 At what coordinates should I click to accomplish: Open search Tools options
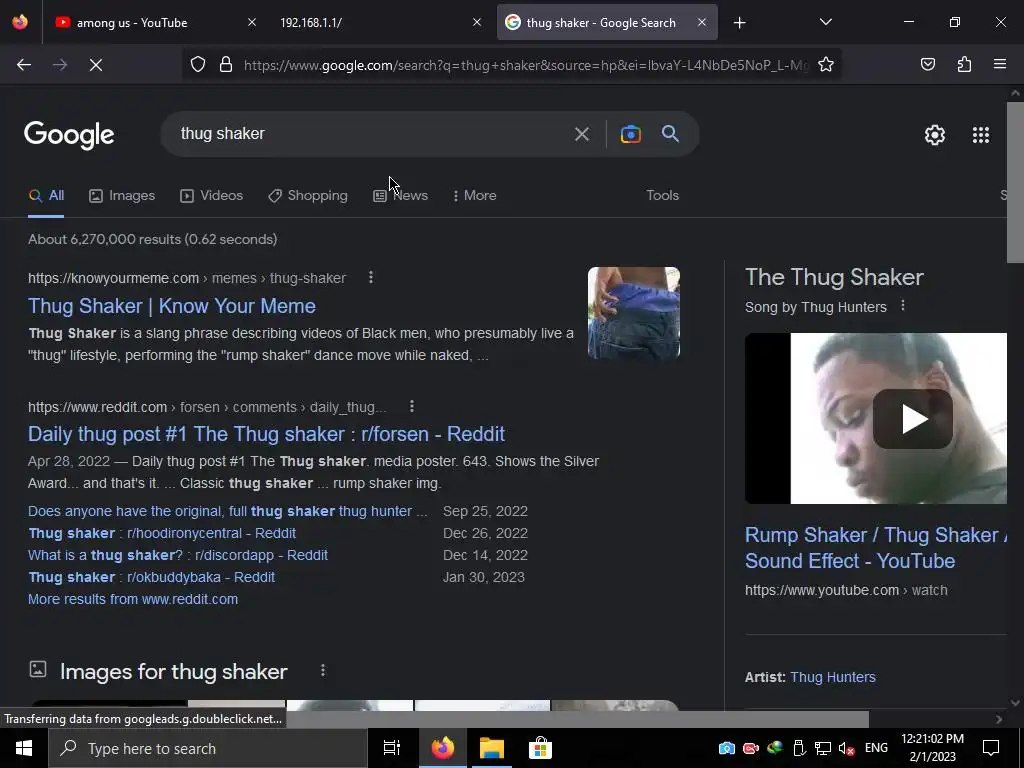[x=662, y=195]
